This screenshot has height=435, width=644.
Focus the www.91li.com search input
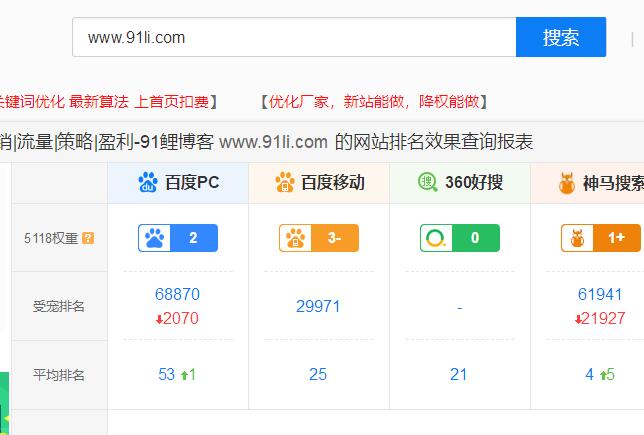tap(294, 37)
